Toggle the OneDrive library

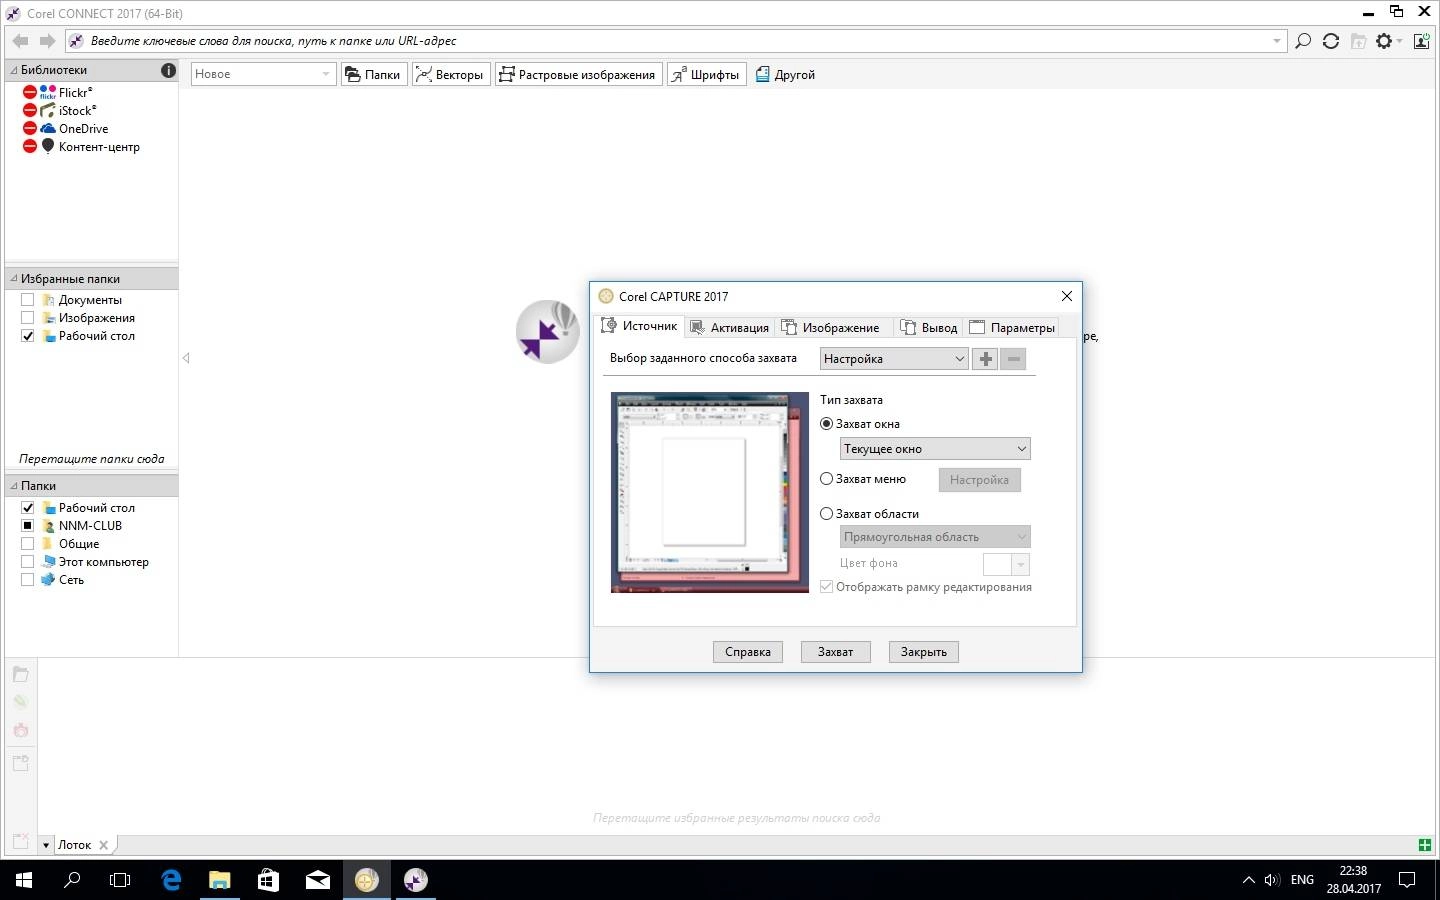(x=29, y=128)
